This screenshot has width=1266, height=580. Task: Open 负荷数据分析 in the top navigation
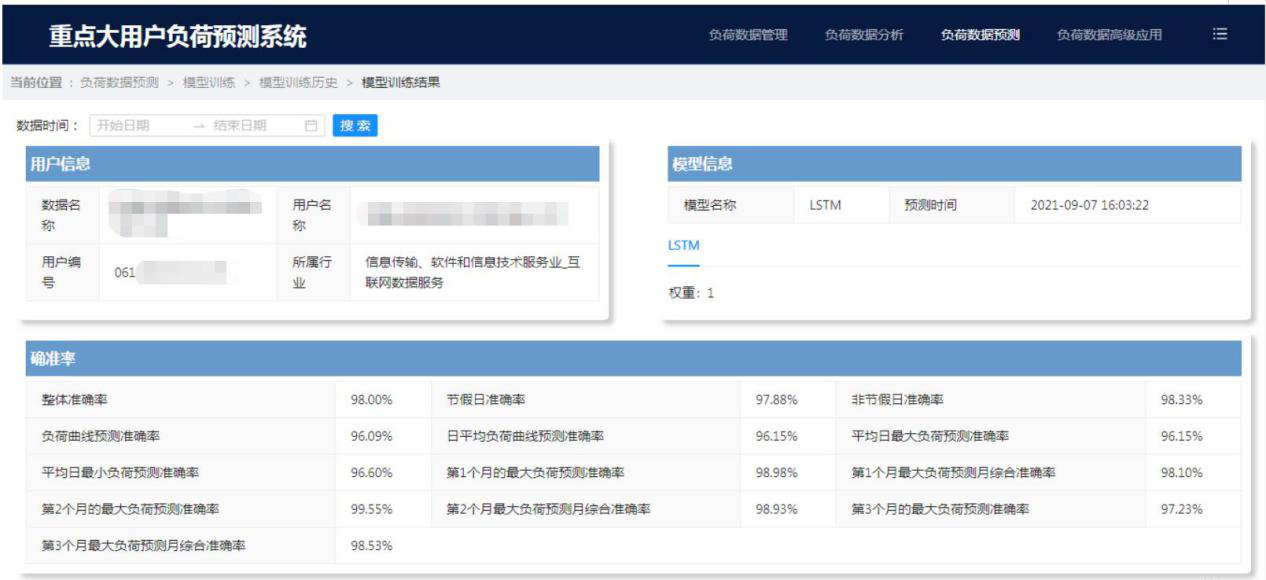click(864, 35)
